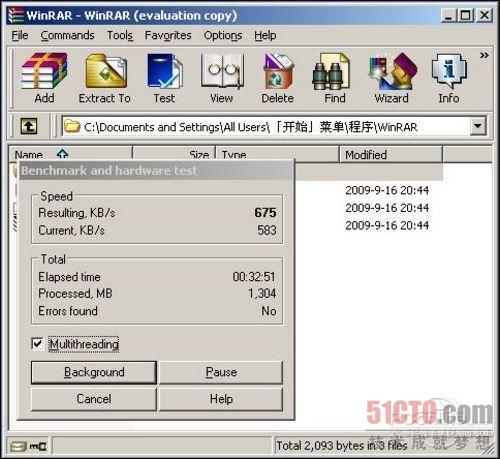Viewport: 500px width, 459px height.
Task: Click the Background button
Action: coord(94,372)
